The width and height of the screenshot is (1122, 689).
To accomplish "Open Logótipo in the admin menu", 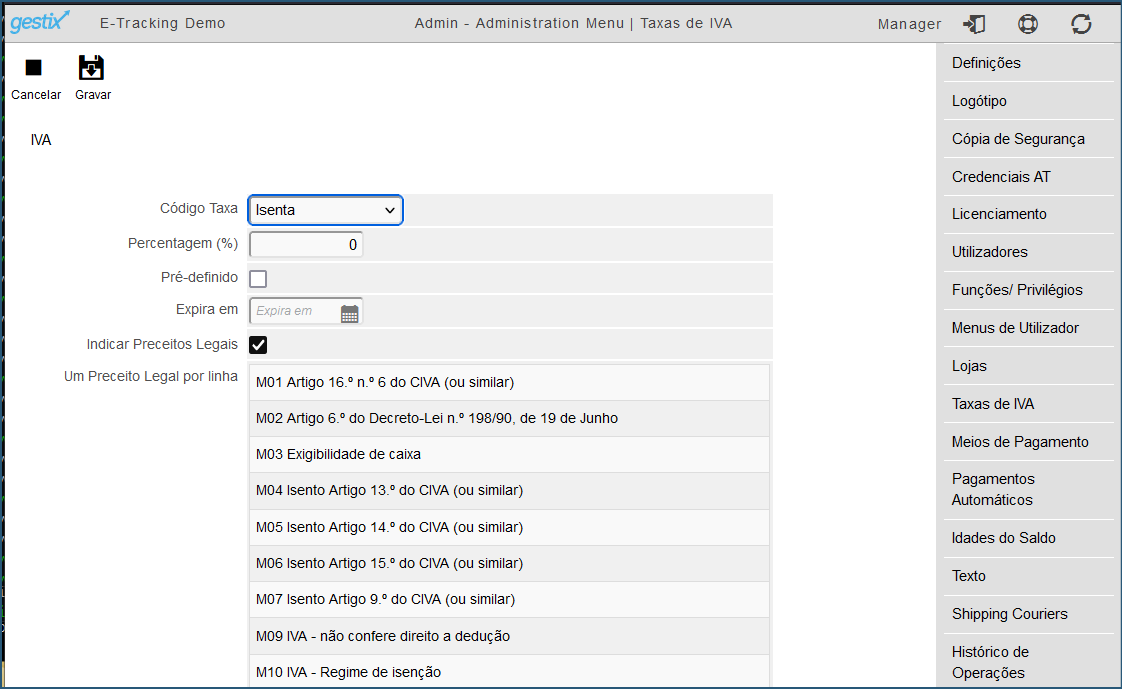I will 1028,101.
